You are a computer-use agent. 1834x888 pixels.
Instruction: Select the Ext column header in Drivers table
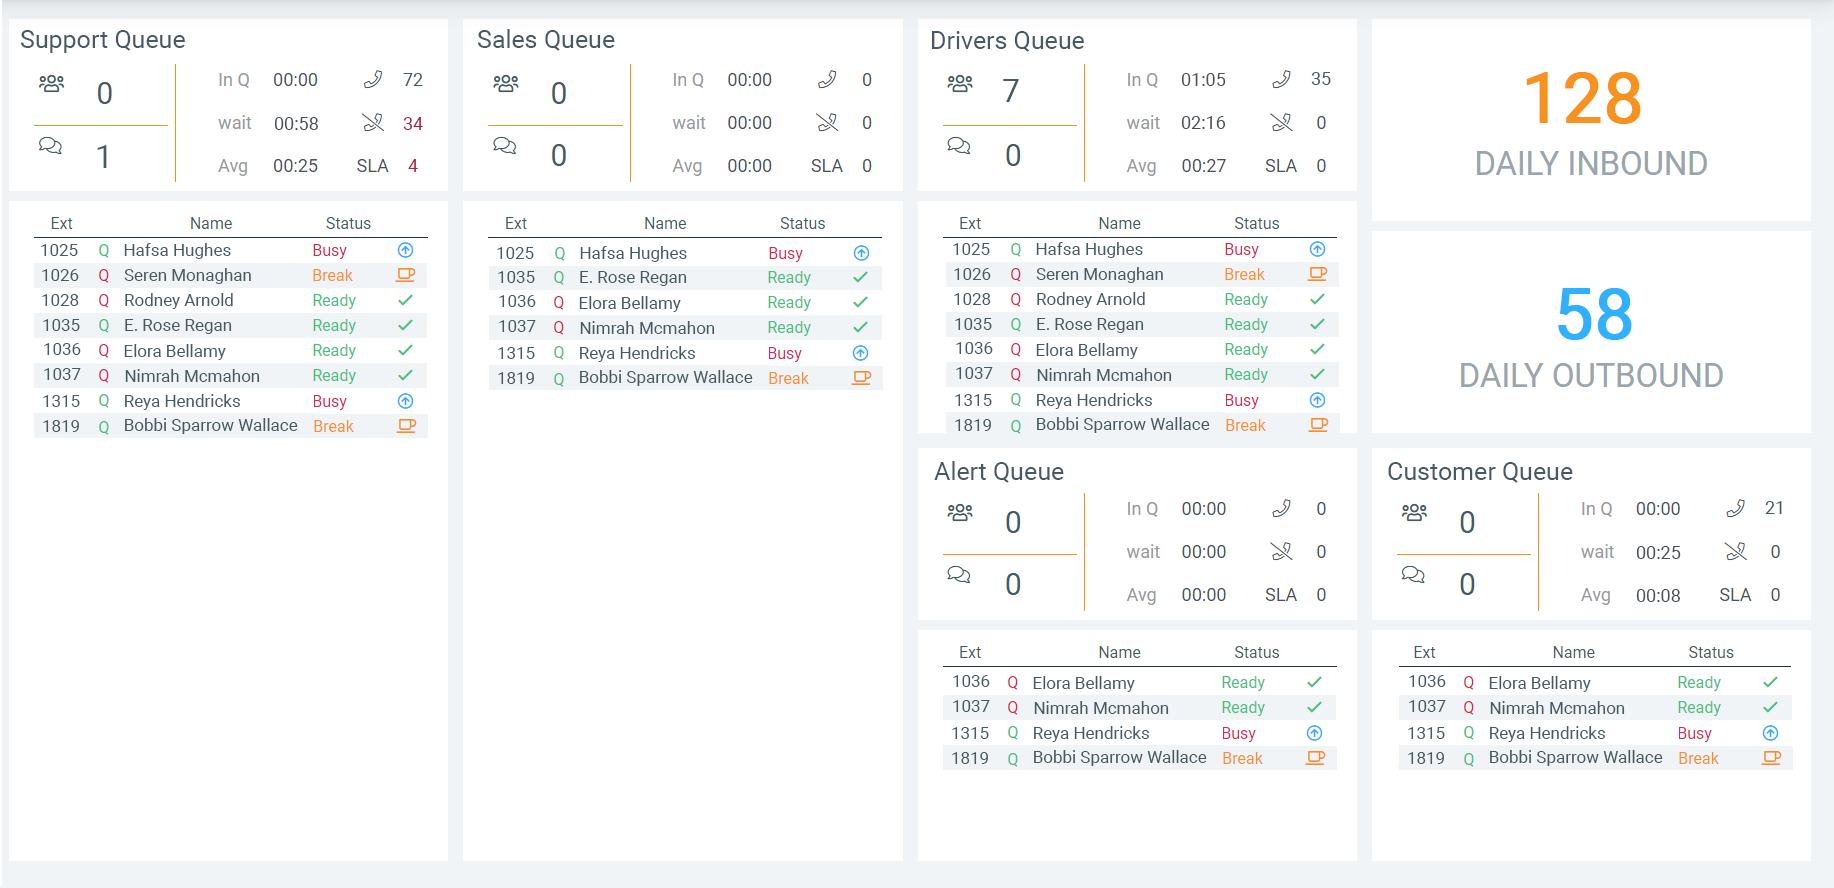pos(970,223)
